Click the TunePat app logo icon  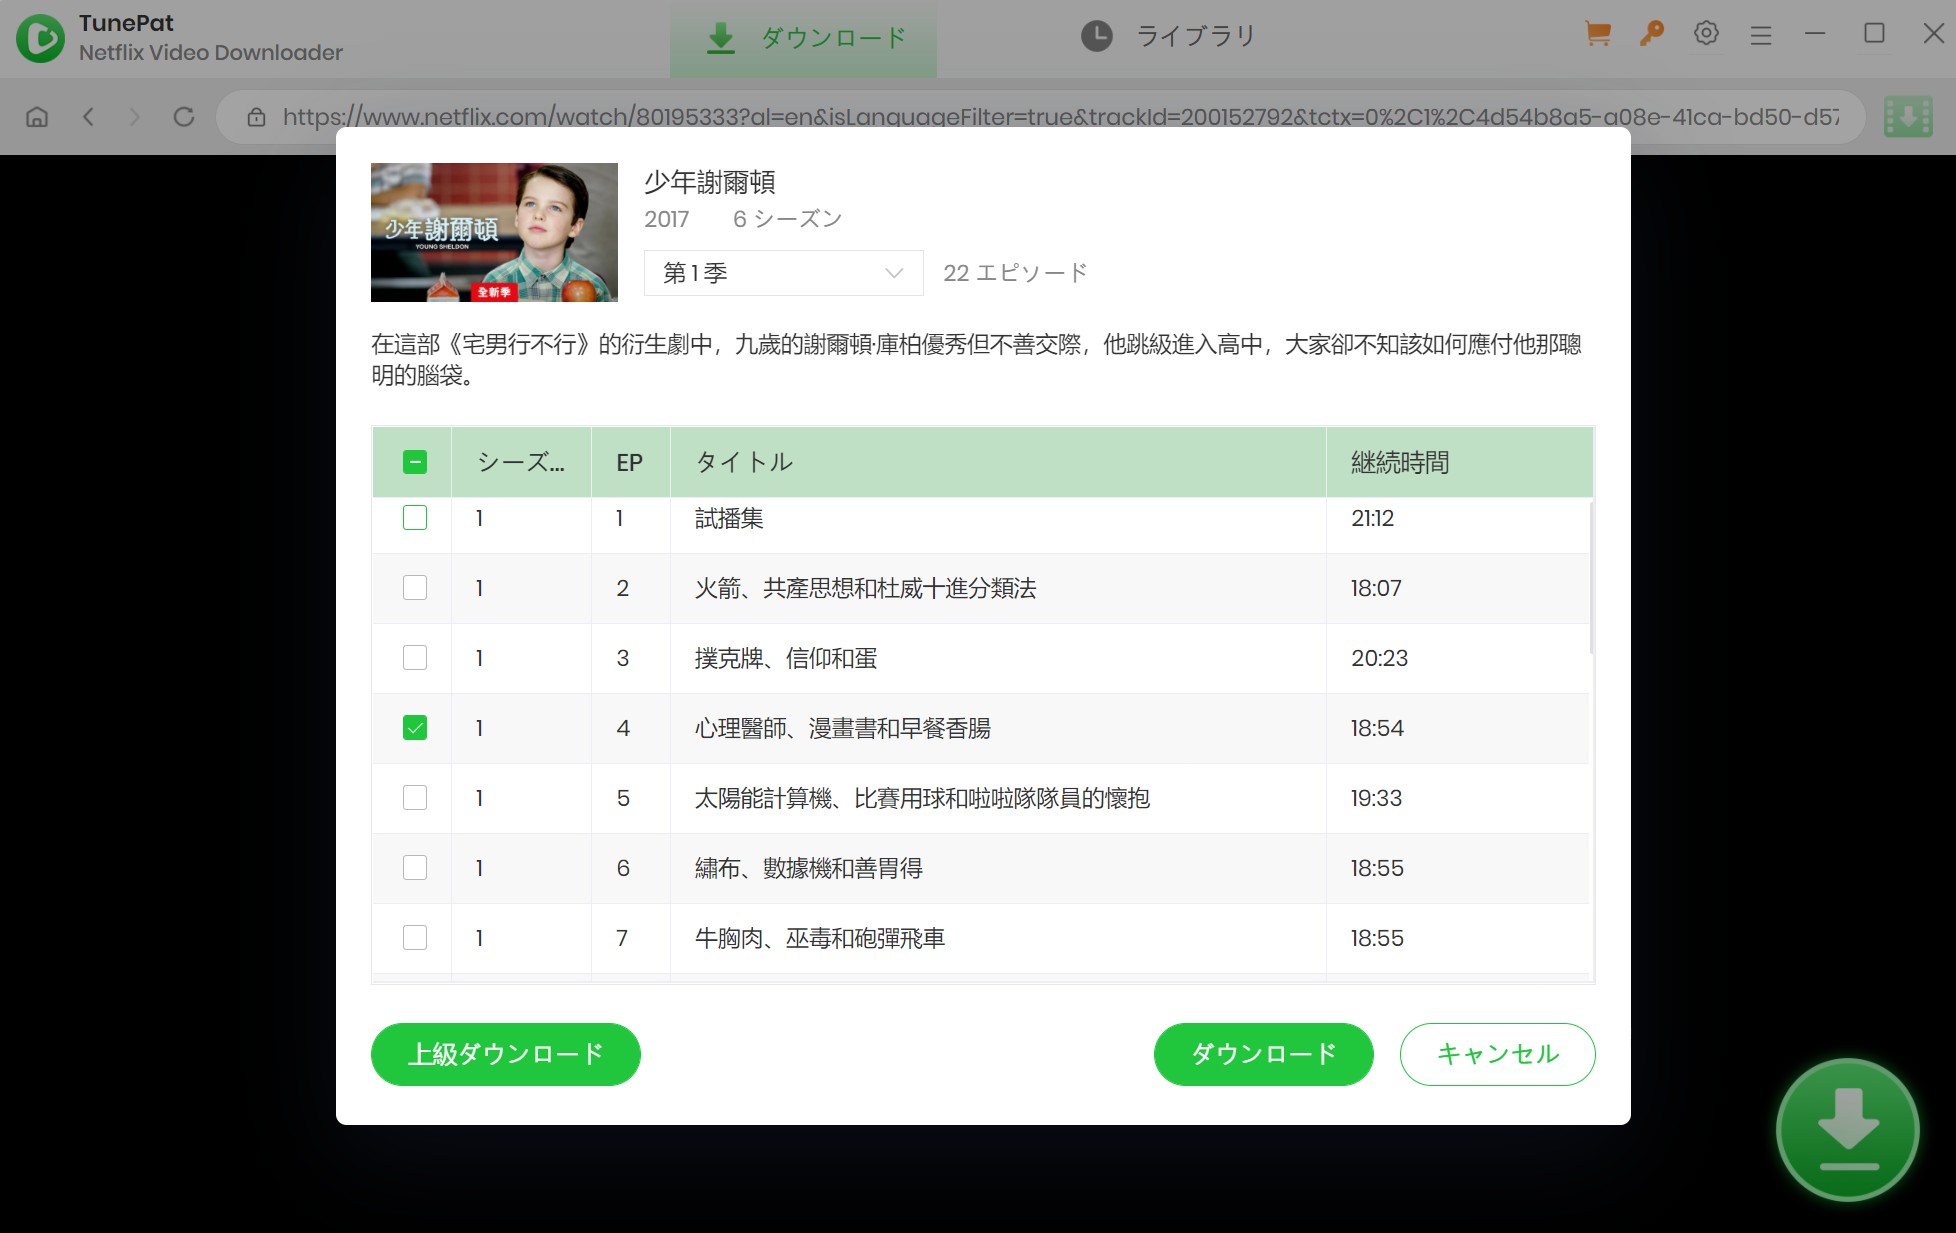[x=41, y=38]
